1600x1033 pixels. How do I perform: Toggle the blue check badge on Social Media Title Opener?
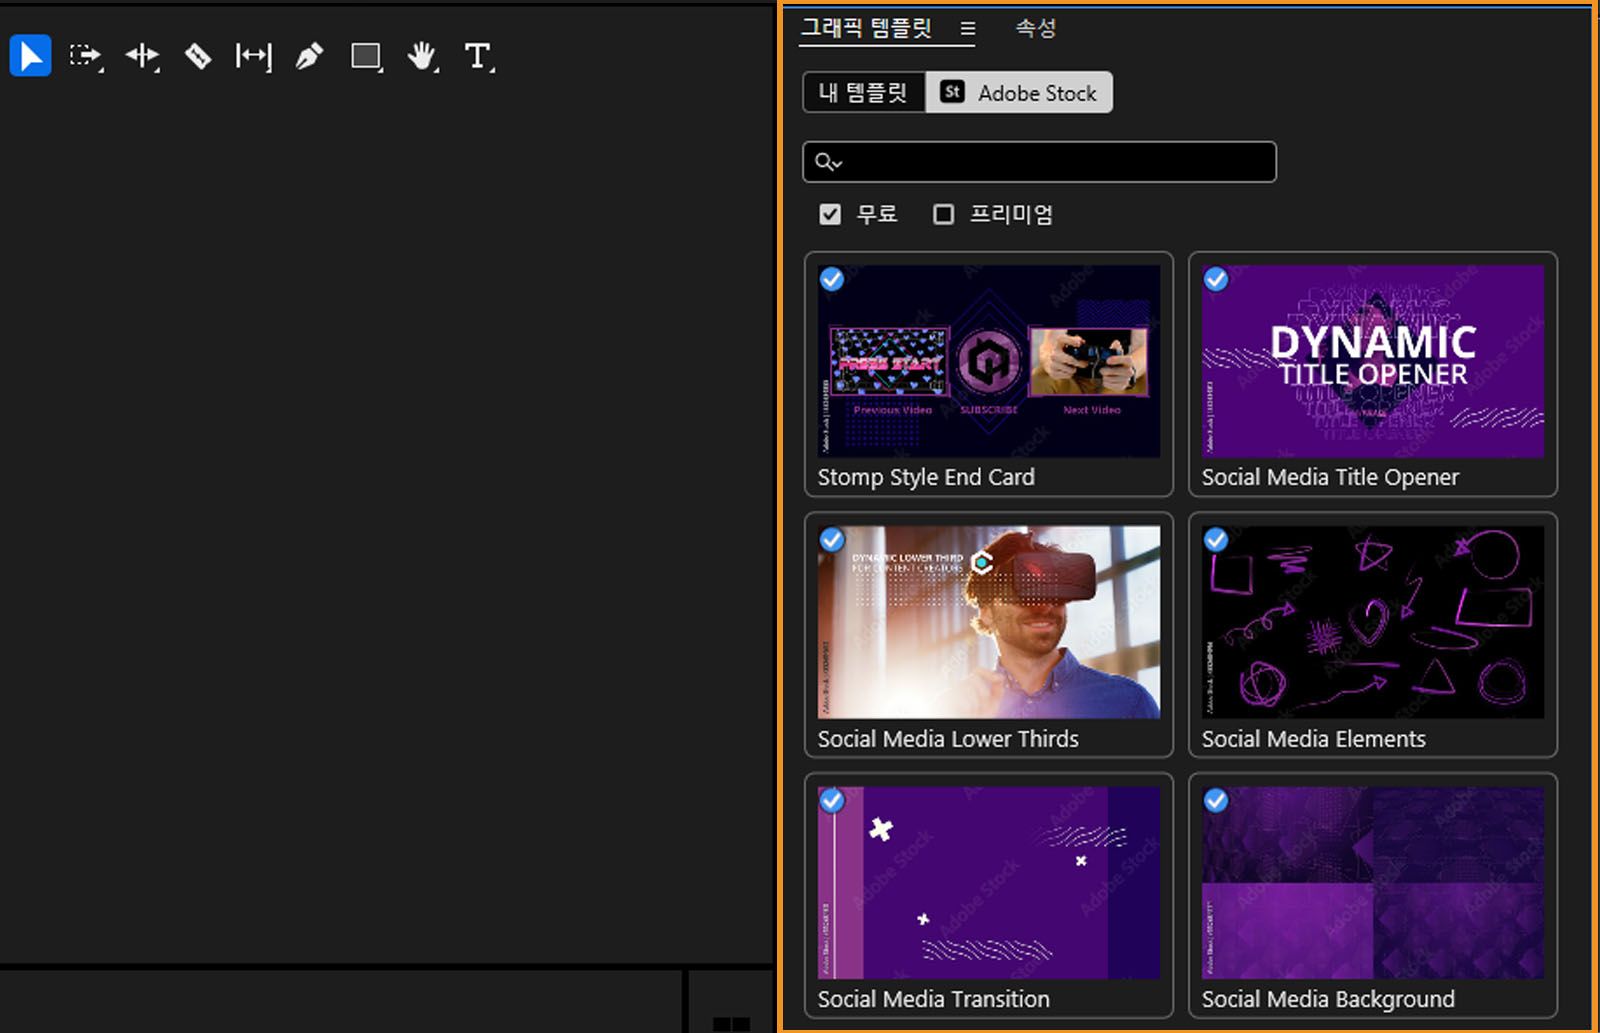tap(1217, 280)
